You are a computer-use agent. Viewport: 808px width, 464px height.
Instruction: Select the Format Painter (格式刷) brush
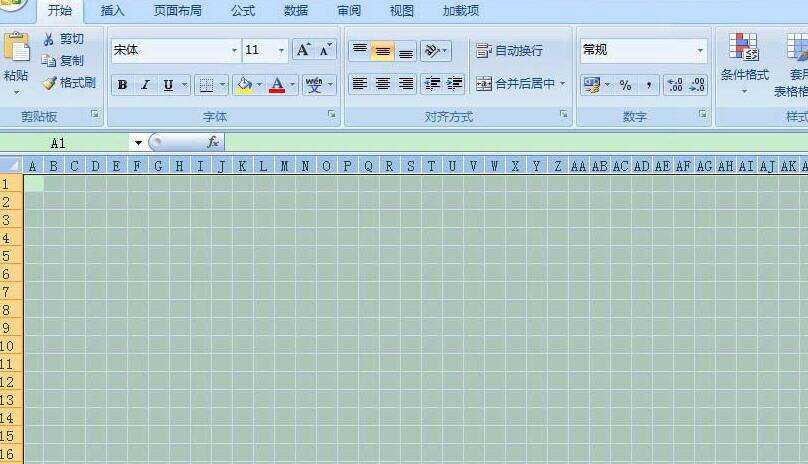coord(69,82)
